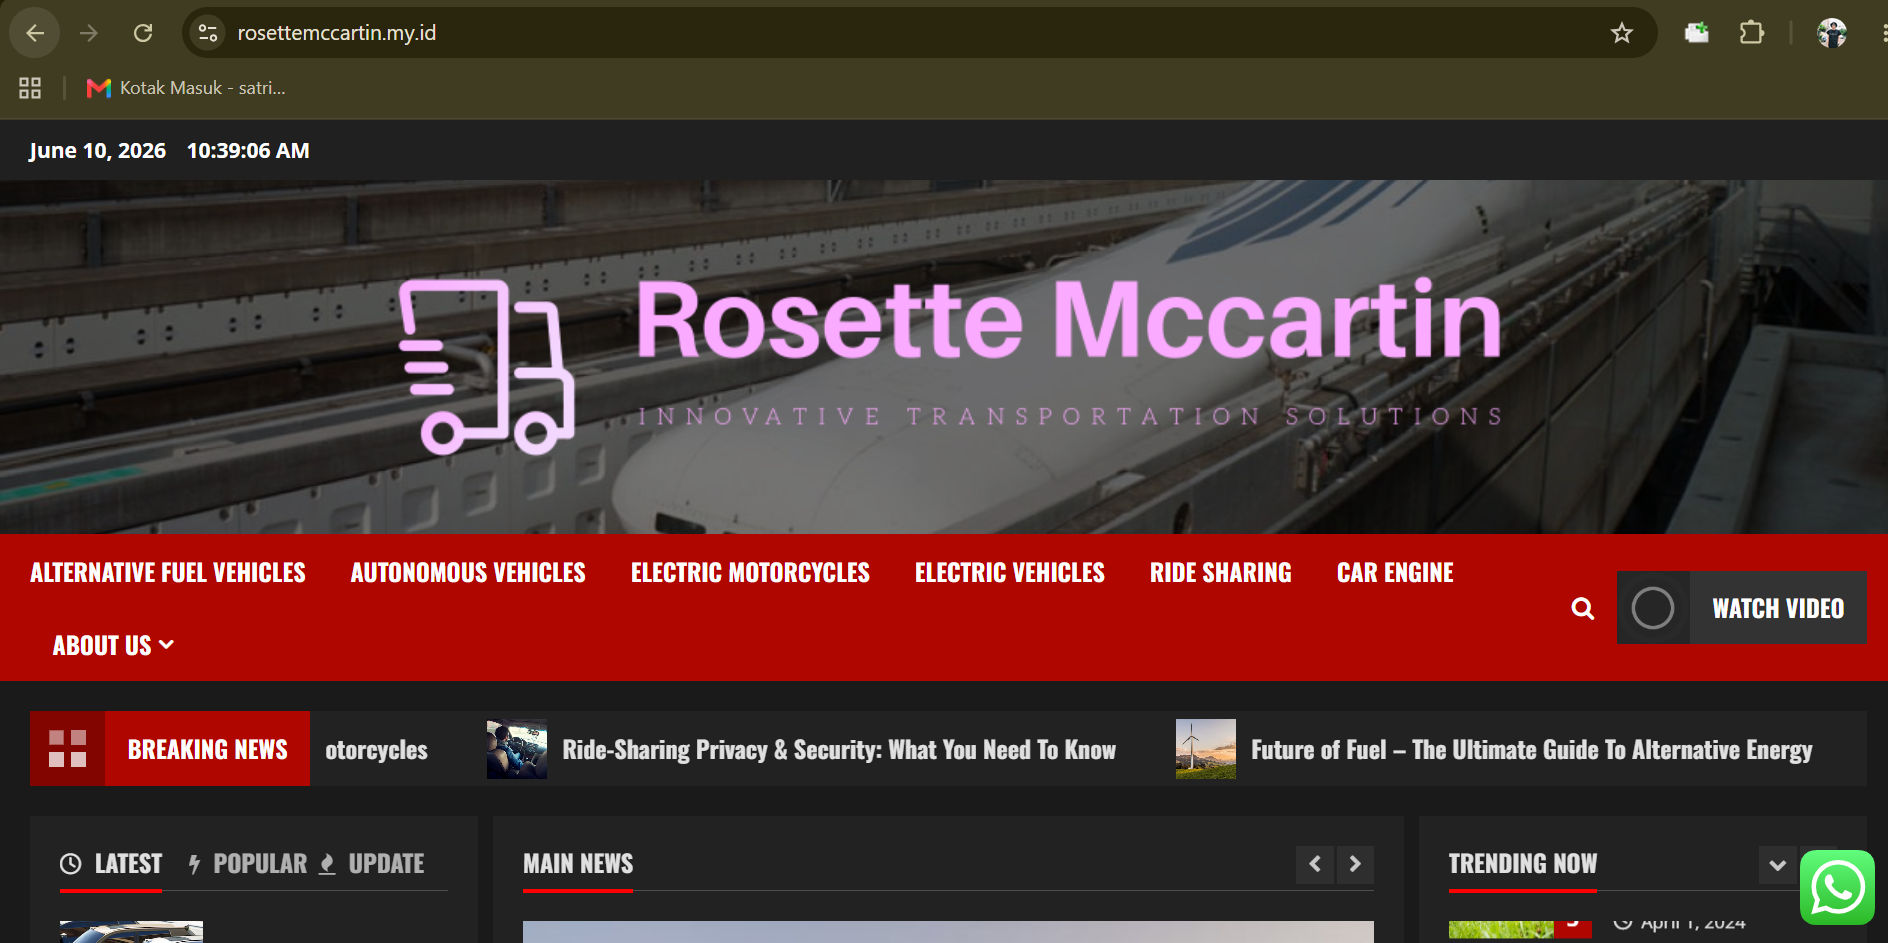The image size is (1888, 943).
Task: Click the Ride-Sharing article thumbnail
Action: (x=517, y=749)
